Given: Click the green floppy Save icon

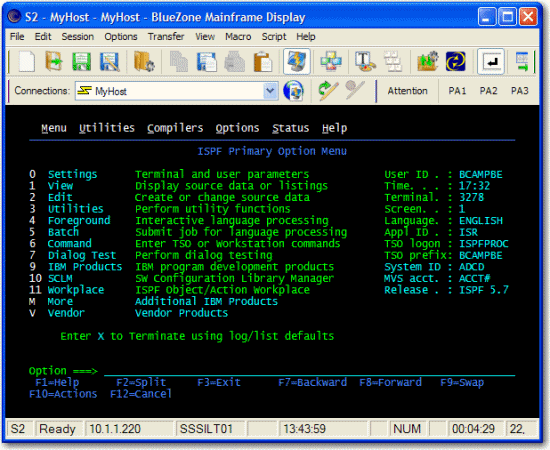Looking at the screenshot, I should [x=81, y=62].
